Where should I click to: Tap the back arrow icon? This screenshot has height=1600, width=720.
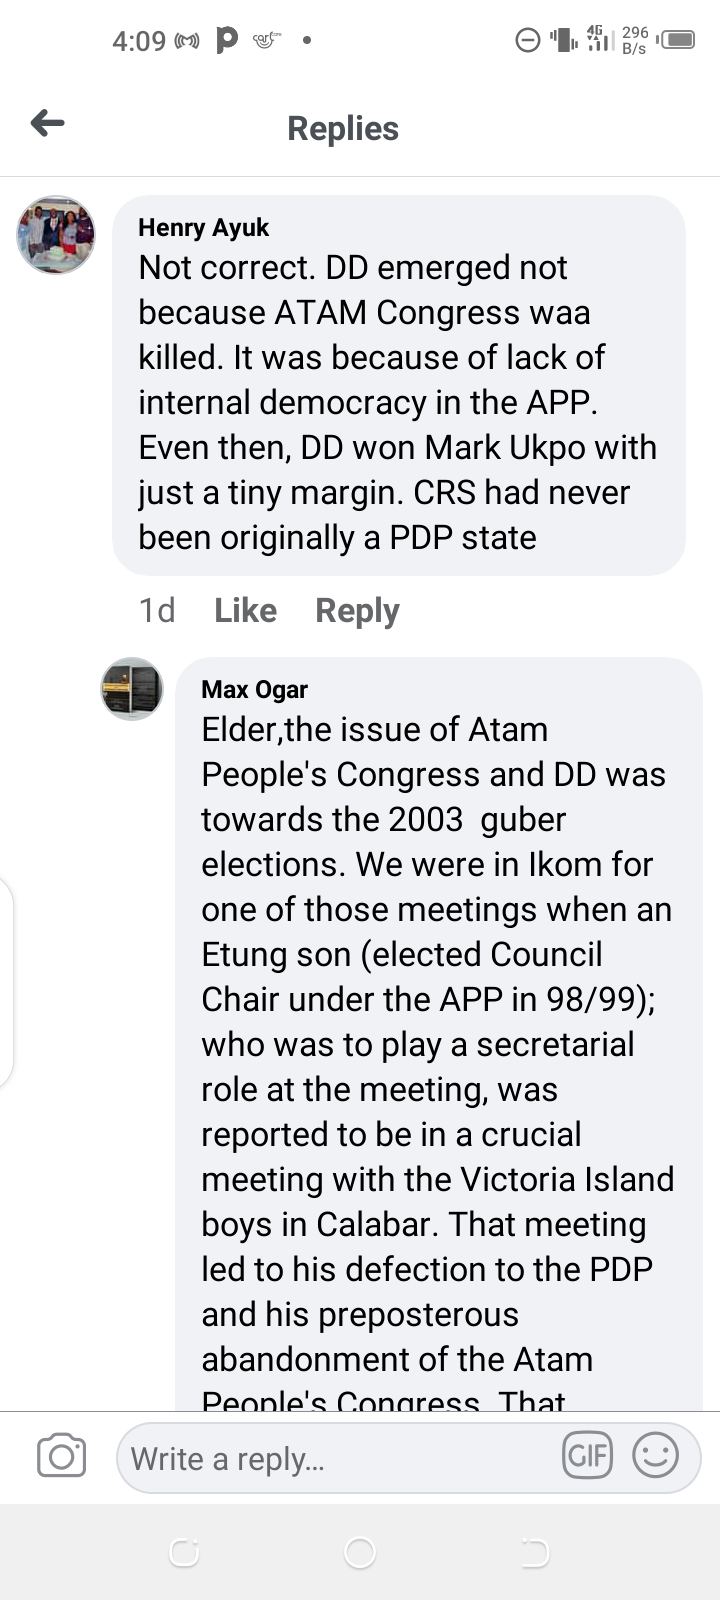coord(48,124)
